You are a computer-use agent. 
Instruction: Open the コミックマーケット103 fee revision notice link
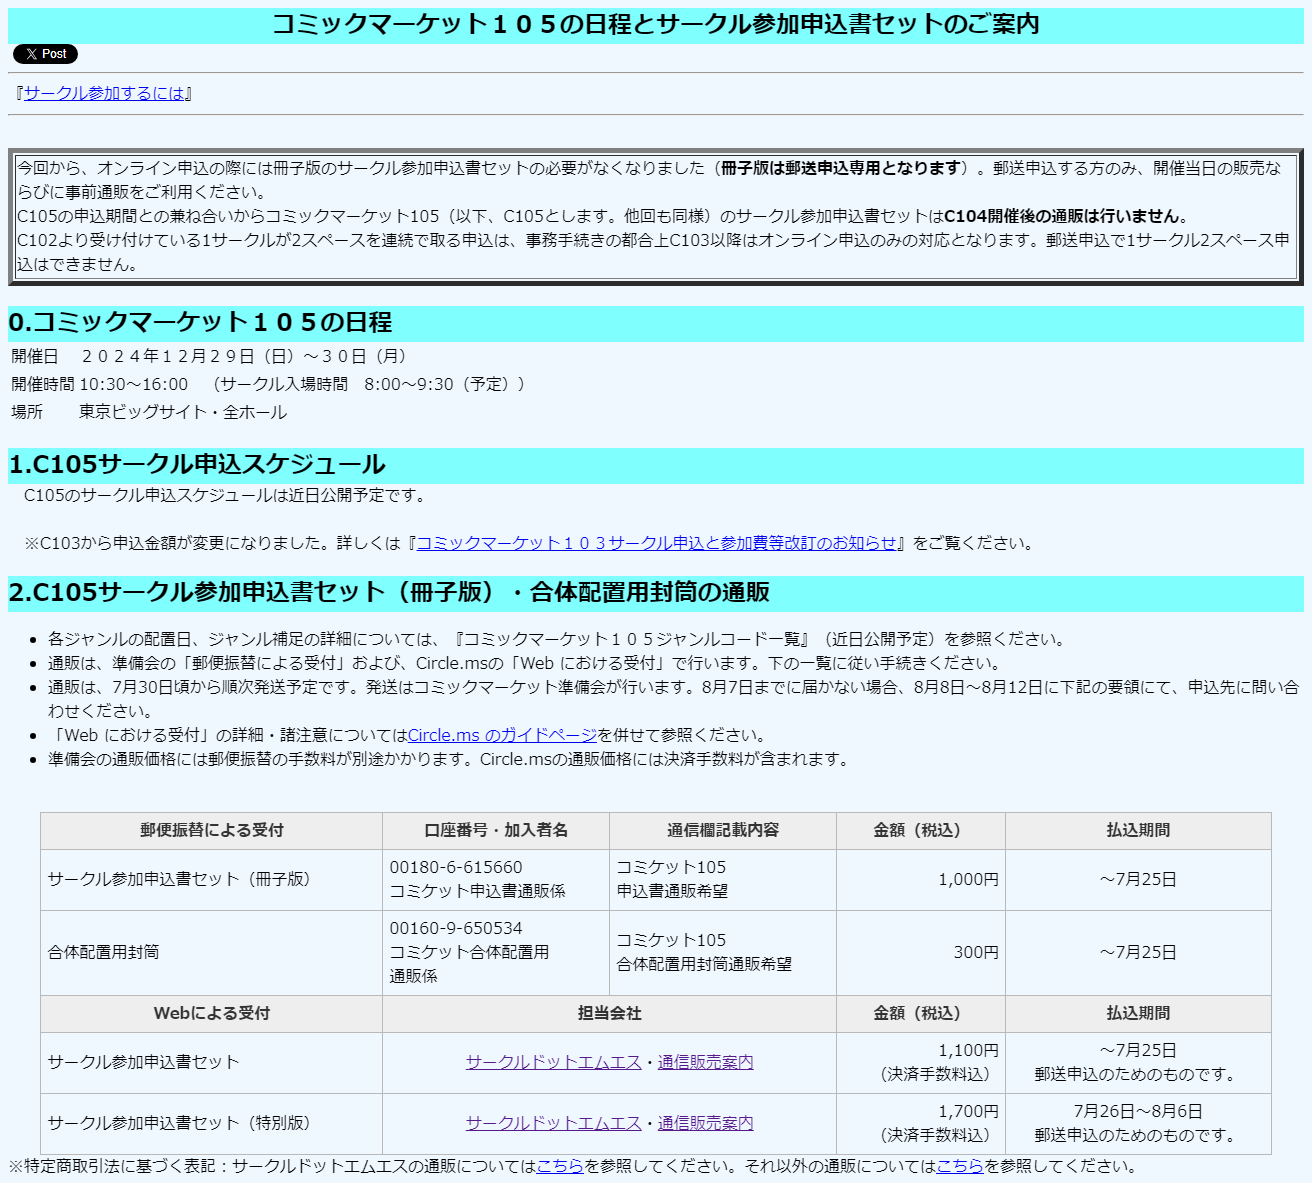point(656,543)
